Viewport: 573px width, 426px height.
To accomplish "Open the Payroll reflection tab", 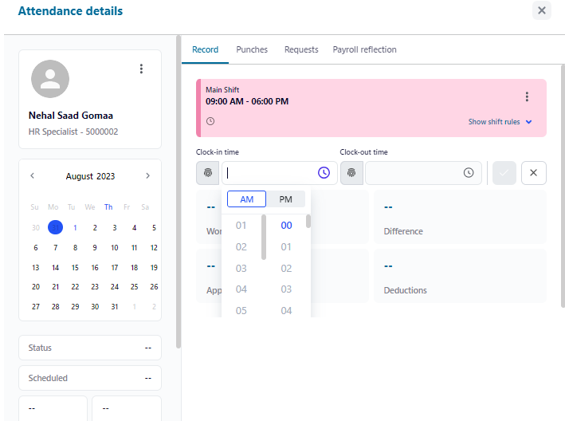I will (x=364, y=50).
